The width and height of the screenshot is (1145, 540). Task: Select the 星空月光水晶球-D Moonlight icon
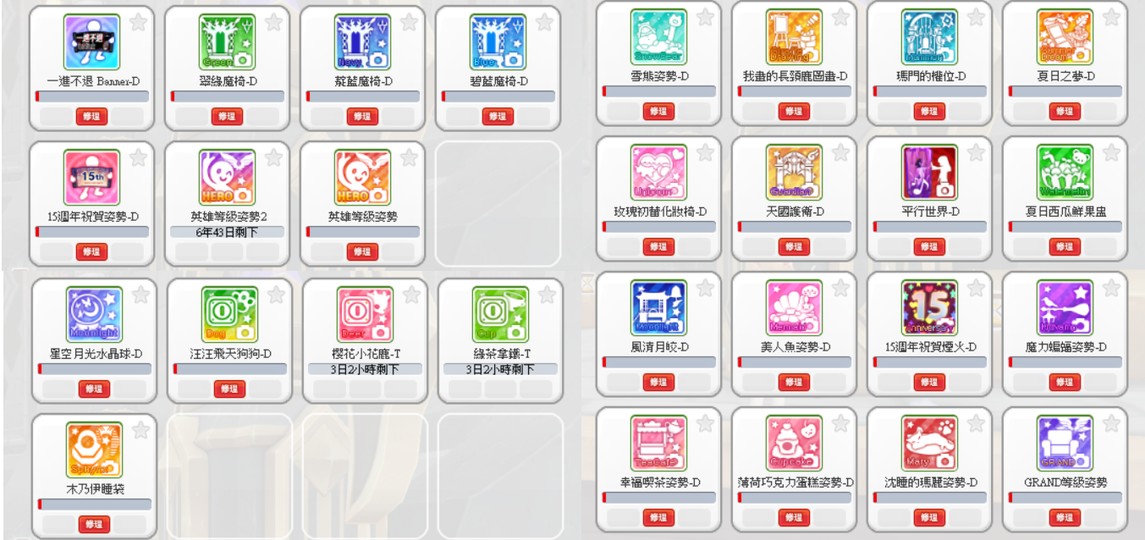[94, 314]
